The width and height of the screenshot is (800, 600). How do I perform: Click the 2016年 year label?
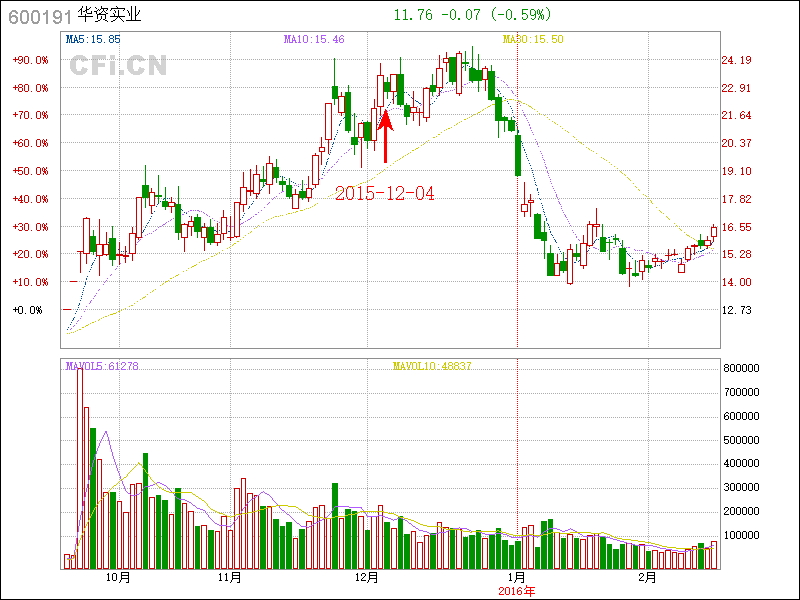[x=518, y=591]
